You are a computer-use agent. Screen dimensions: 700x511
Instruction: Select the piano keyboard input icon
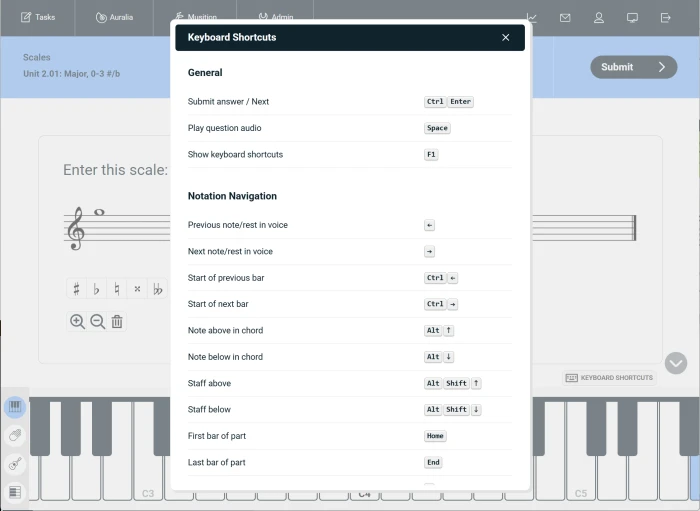[15, 407]
